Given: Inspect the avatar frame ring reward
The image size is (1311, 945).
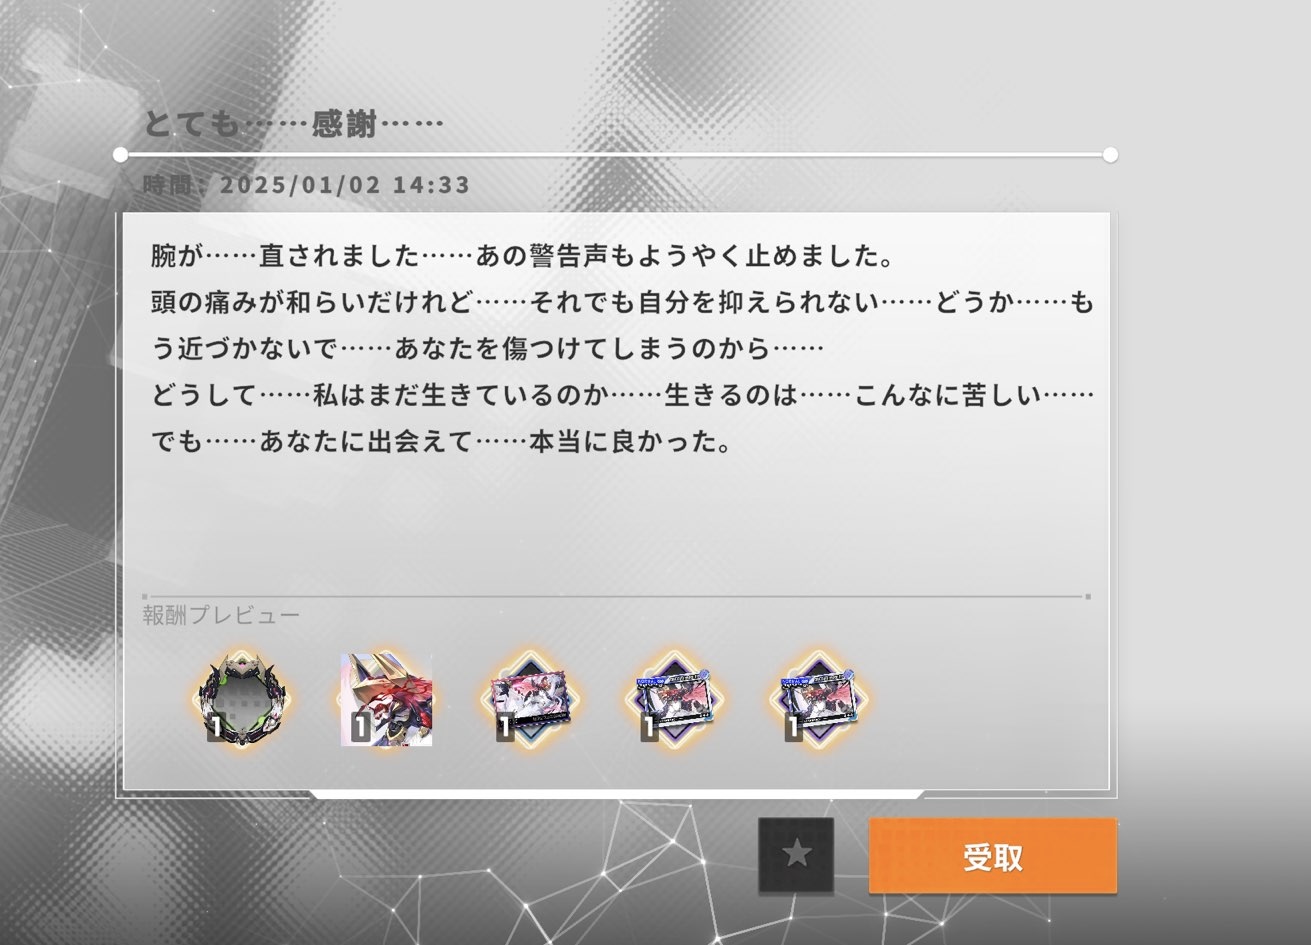Looking at the screenshot, I should click(241, 699).
